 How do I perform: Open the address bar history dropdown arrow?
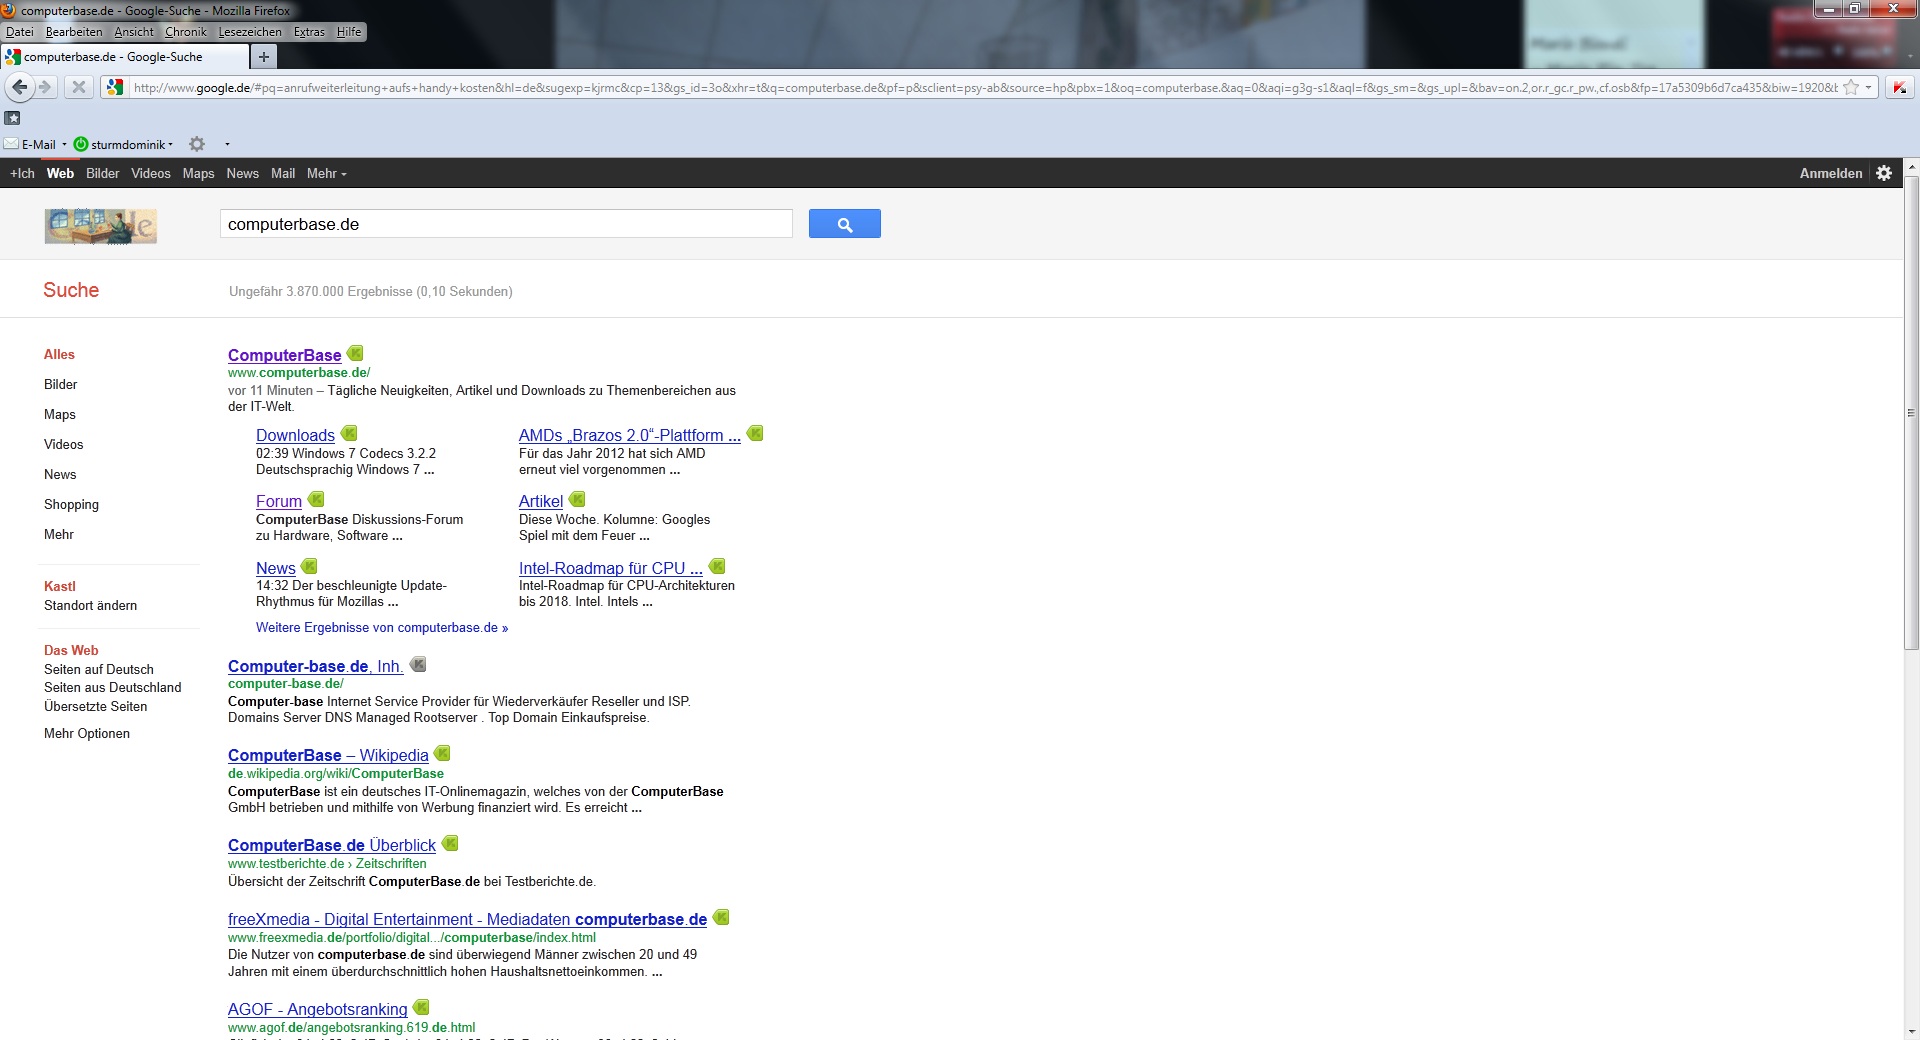[1868, 87]
